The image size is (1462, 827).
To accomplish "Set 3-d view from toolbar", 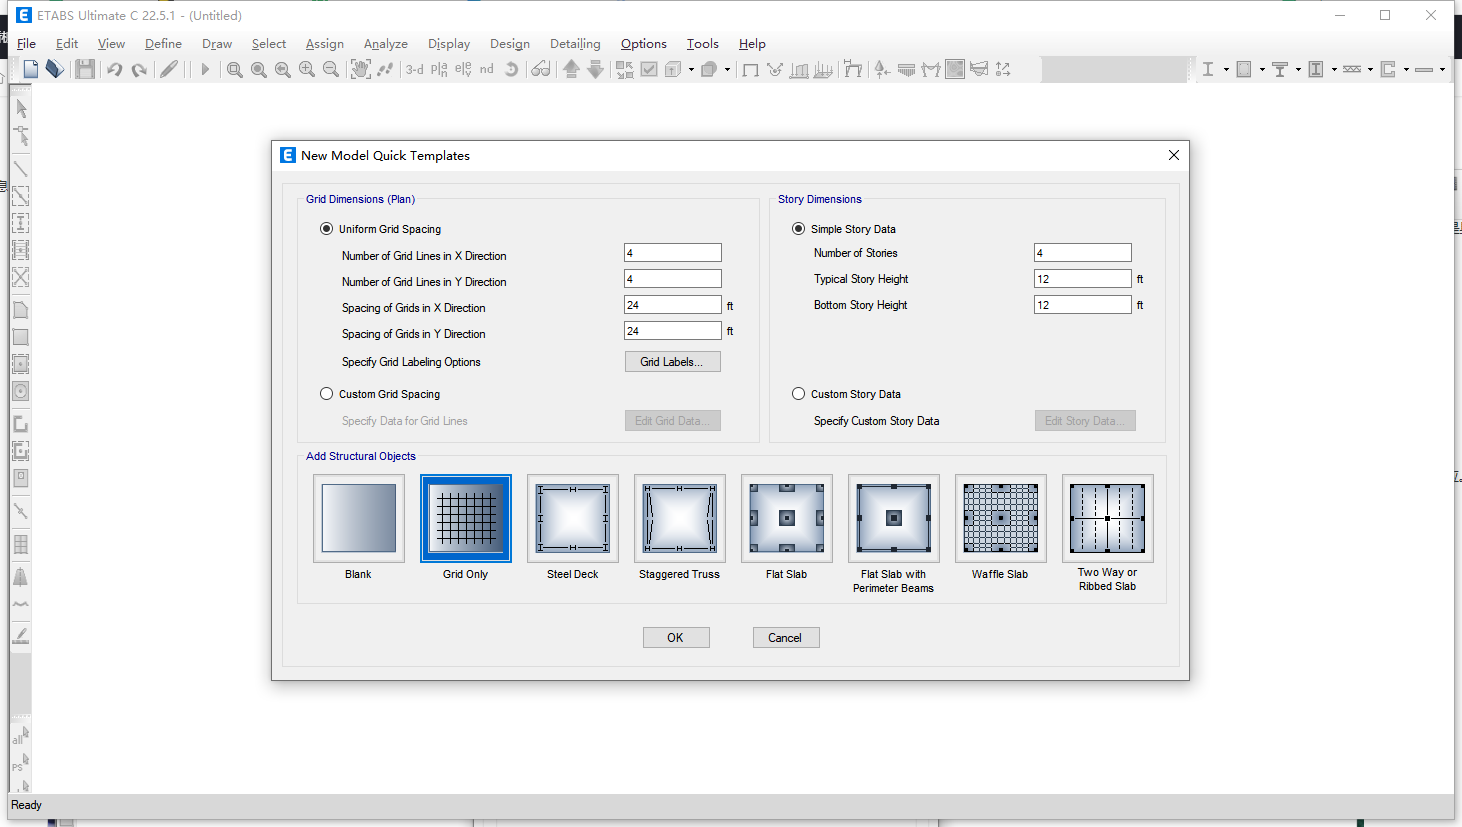I will point(415,69).
